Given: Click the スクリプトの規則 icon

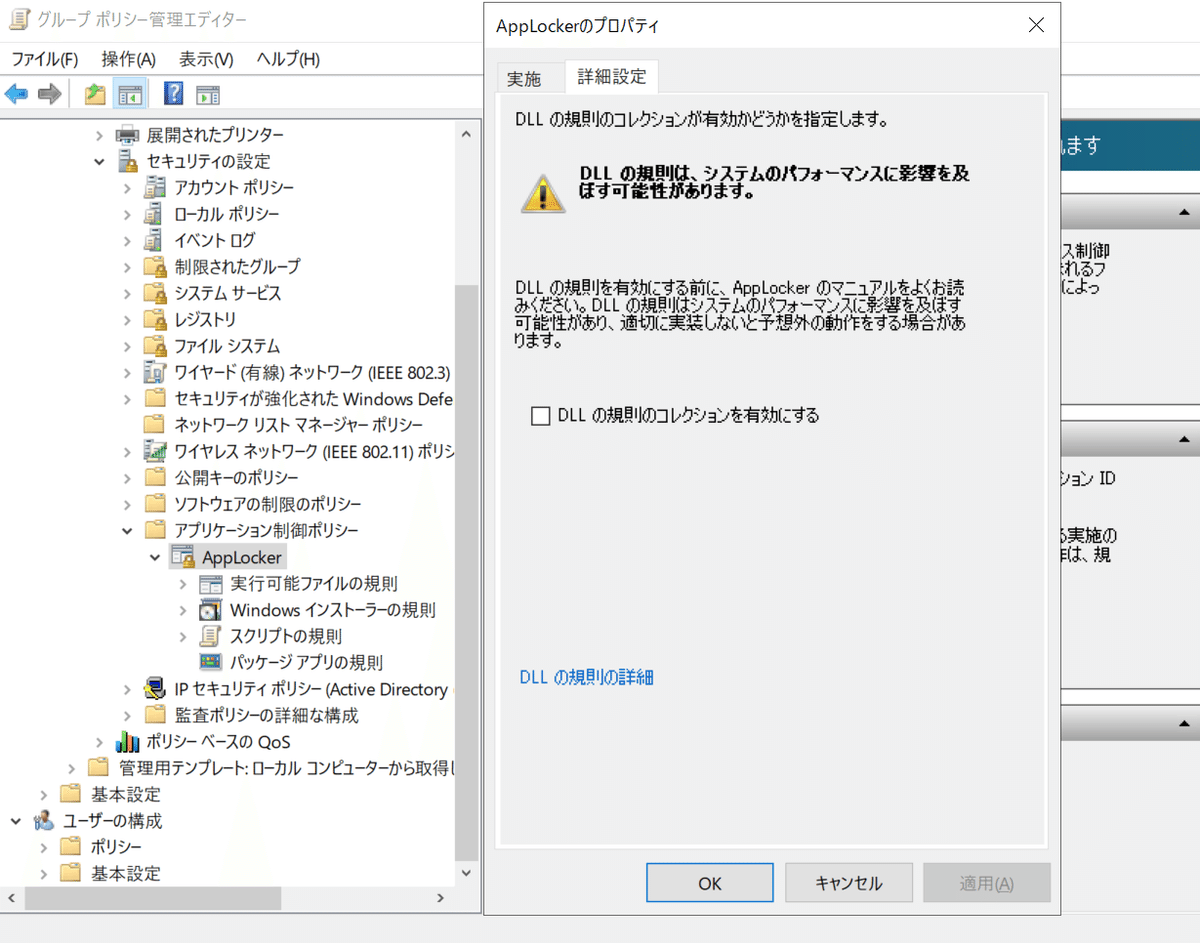Looking at the screenshot, I should click(x=210, y=636).
